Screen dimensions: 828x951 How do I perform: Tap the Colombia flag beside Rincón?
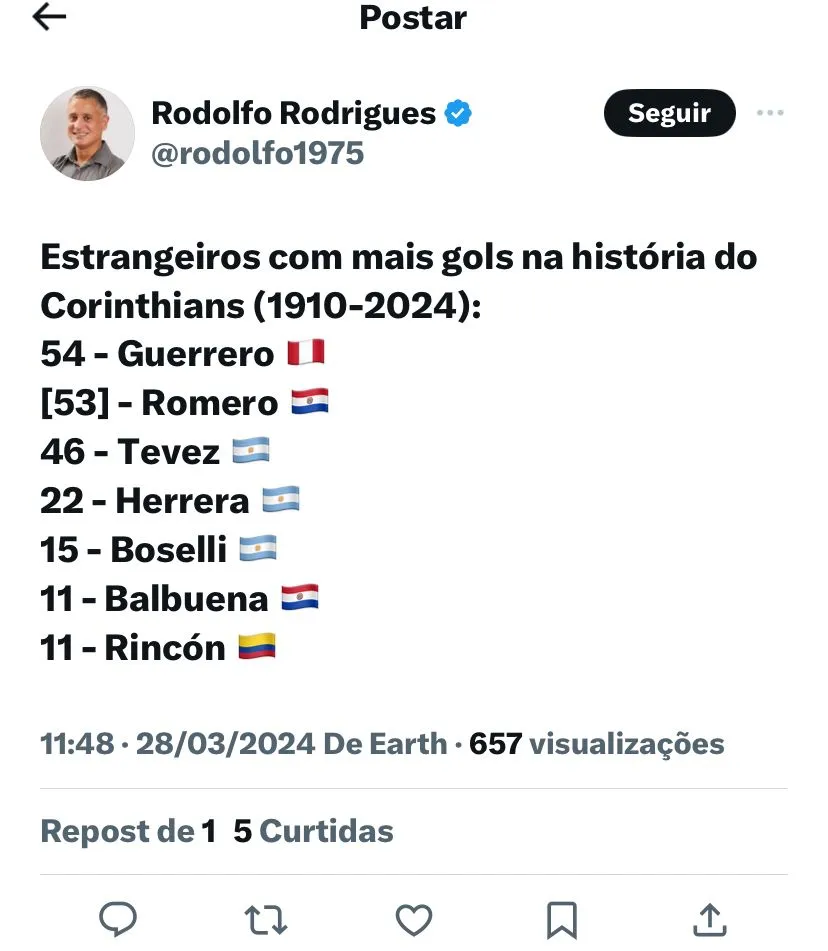point(257,647)
